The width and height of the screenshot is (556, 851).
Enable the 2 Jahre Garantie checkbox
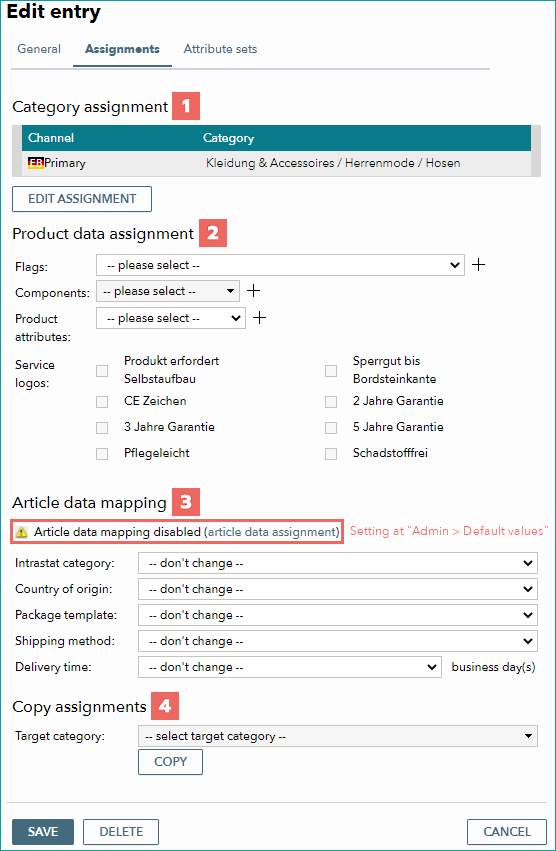click(331, 402)
